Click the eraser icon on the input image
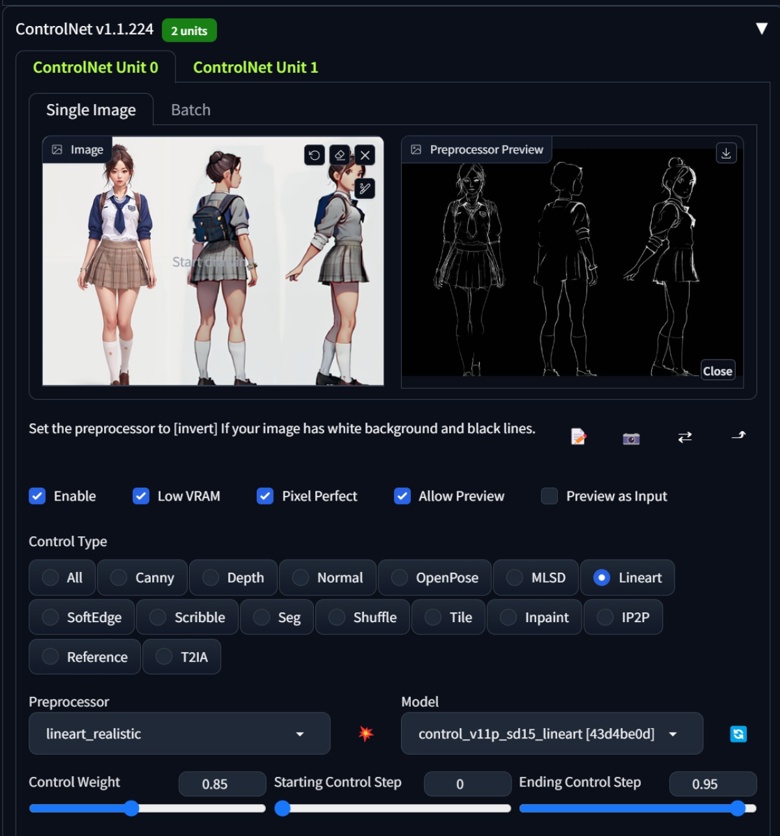The width and height of the screenshot is (780, 836). click(x=340, y=155)
